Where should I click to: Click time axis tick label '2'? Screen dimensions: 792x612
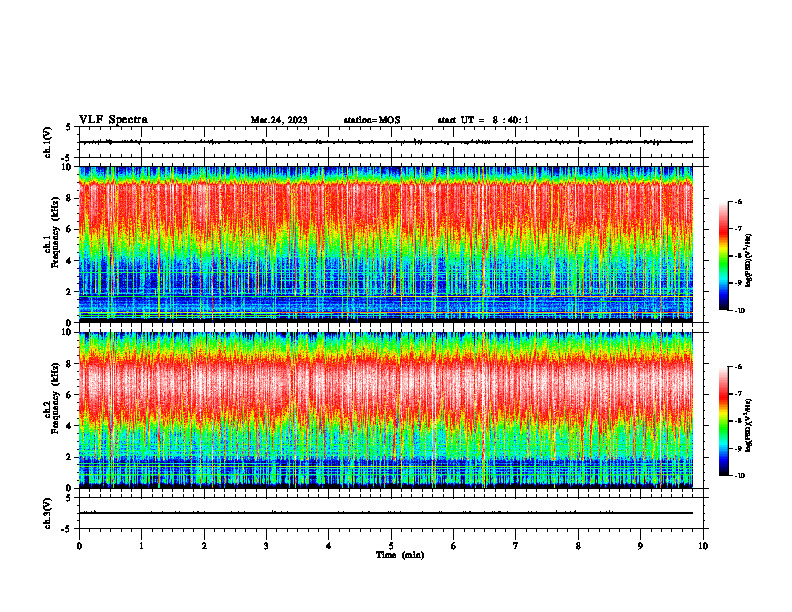204,546
